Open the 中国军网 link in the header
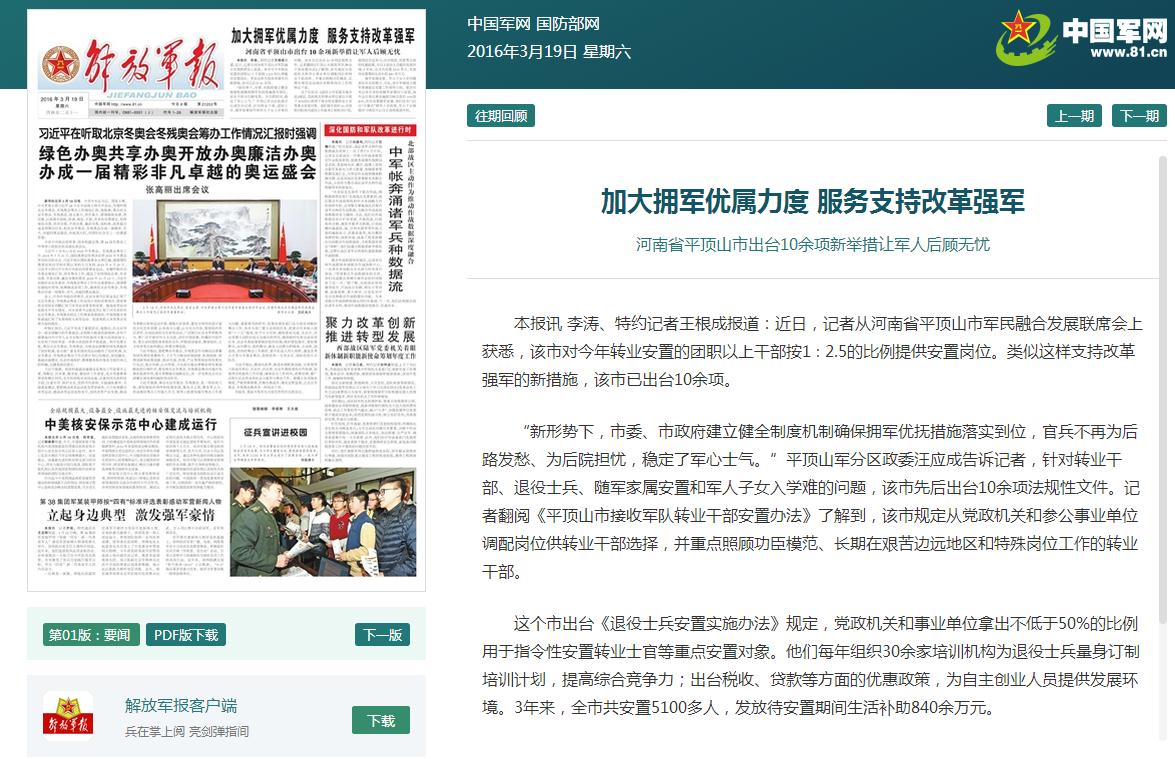 click(498, 25)
